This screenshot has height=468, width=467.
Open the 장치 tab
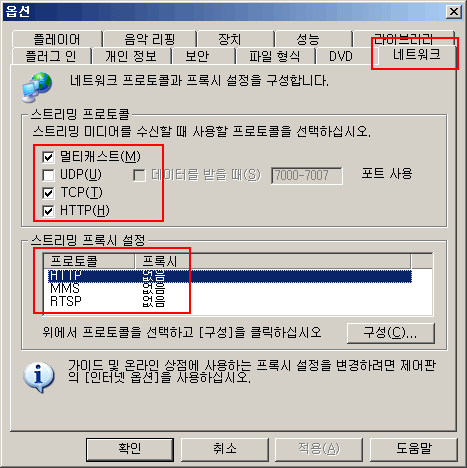230,39
